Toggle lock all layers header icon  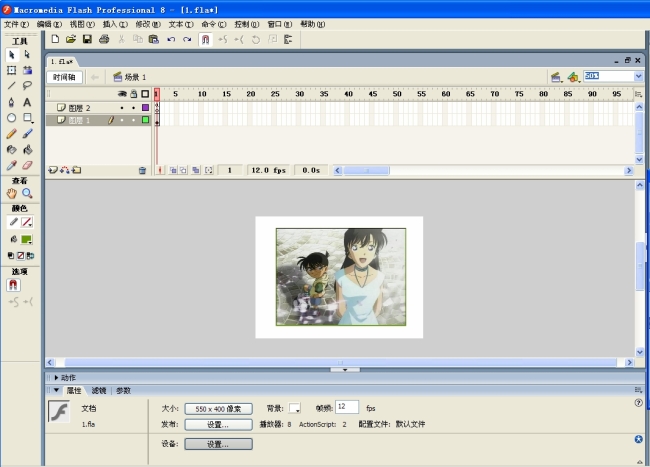click(x=133, y=94)
